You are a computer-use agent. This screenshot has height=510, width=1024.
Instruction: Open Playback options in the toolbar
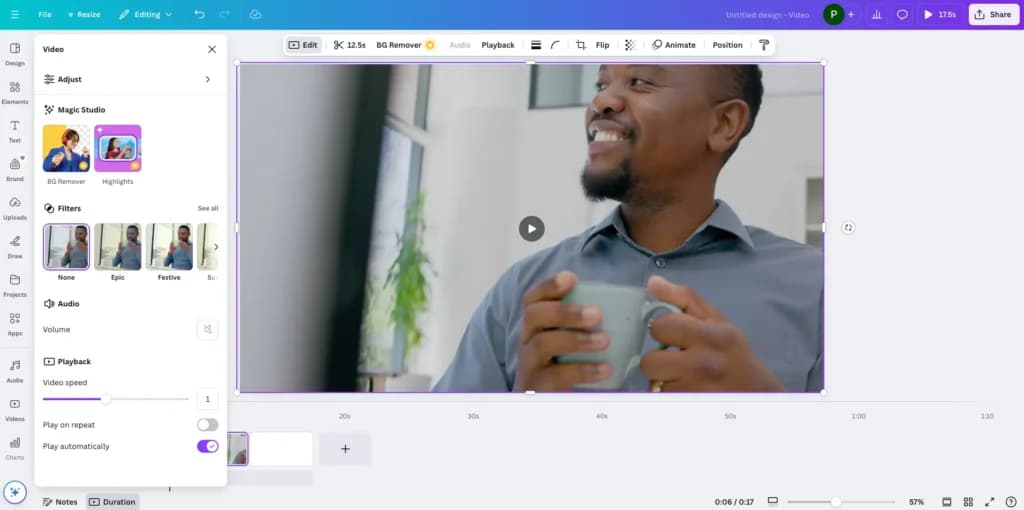coord(498,45)
